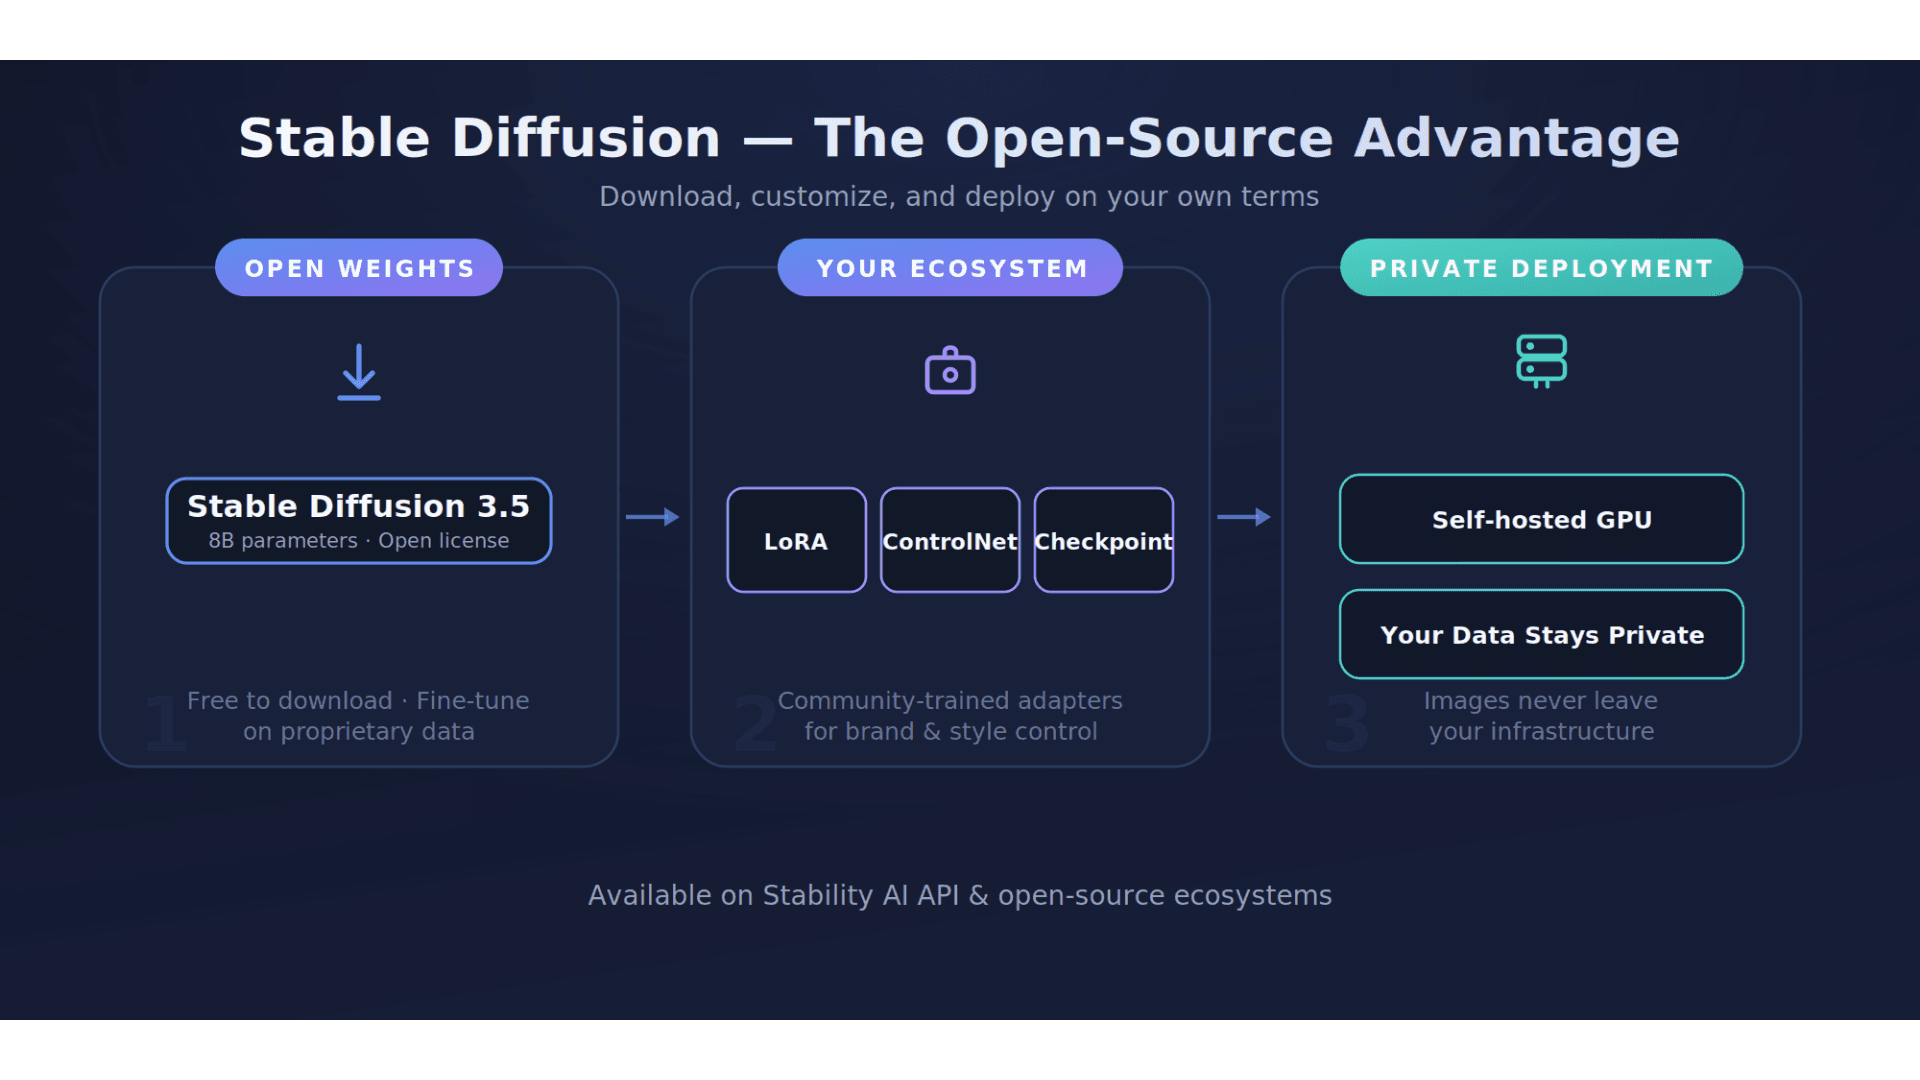The width and height of the screenshot is (1920, 1080).
Task: Click the subtitle 'Download, customize, and deploy on your own terms'
Action: tap(959, 196)
